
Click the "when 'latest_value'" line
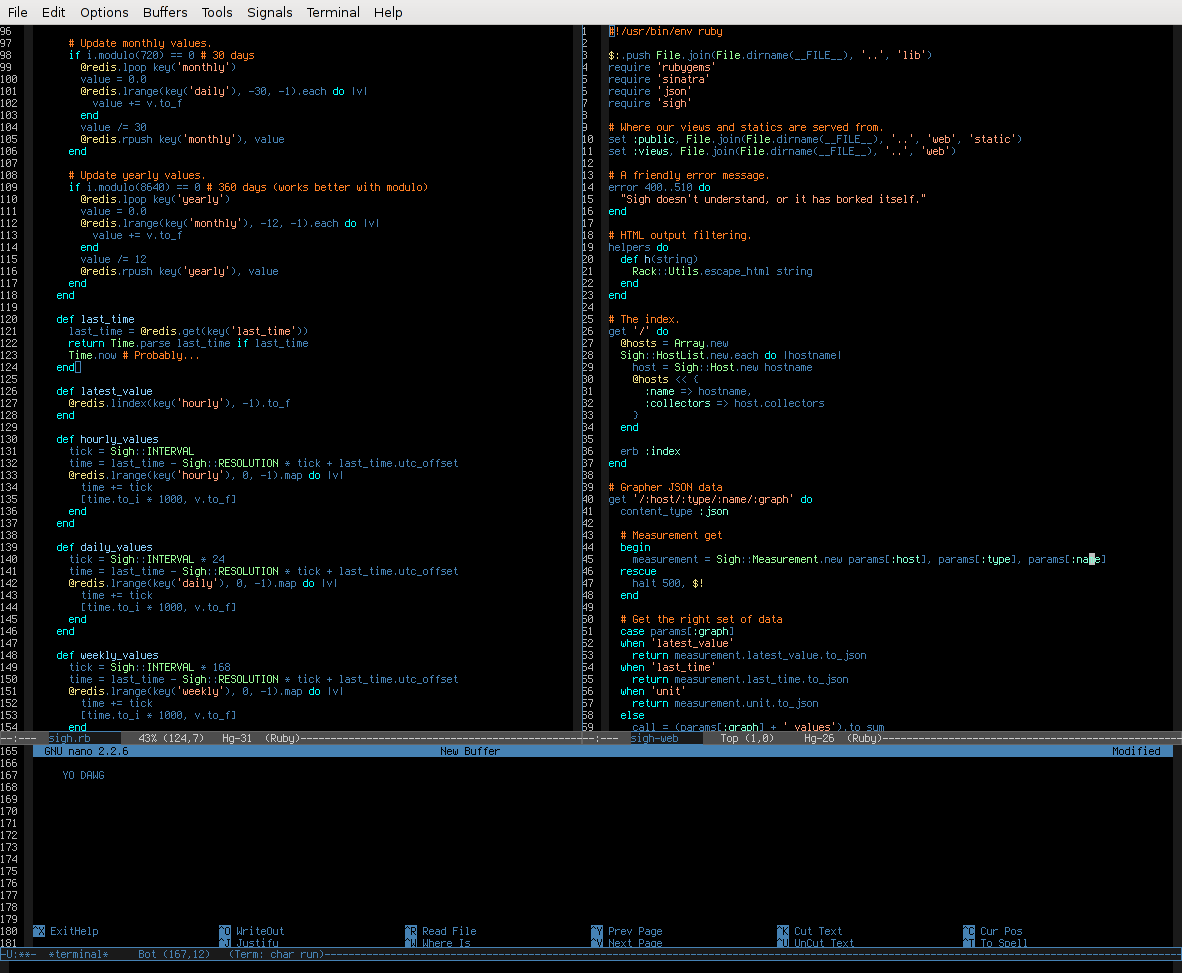(677, 643)
